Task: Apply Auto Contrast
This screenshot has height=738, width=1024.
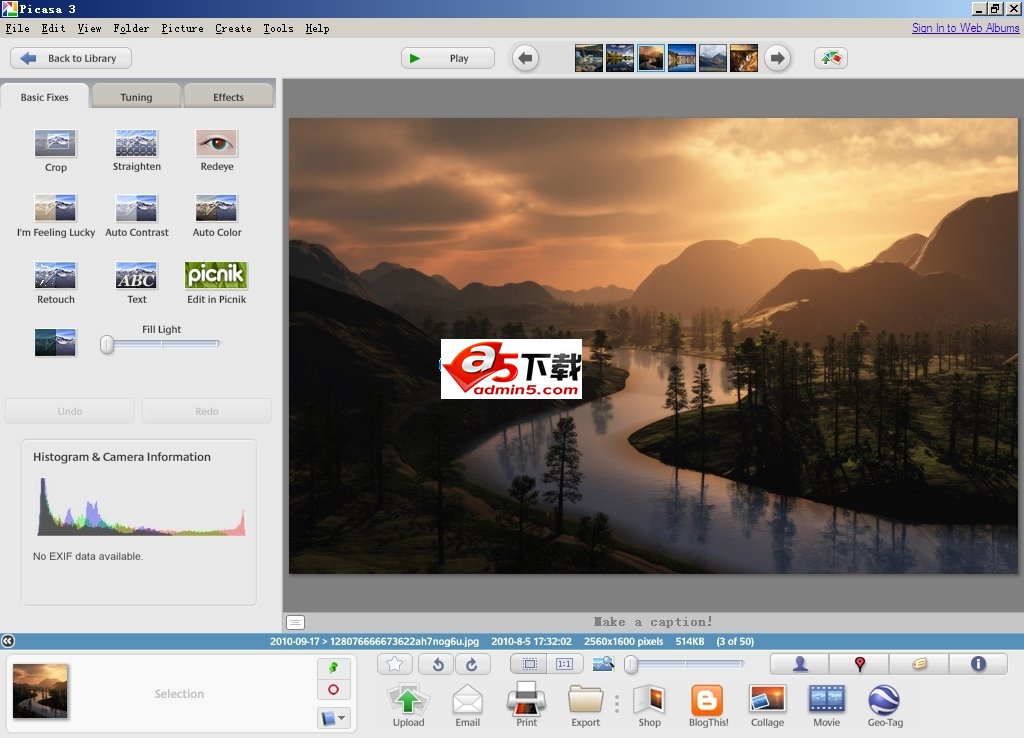Action: tap(136, 216)
